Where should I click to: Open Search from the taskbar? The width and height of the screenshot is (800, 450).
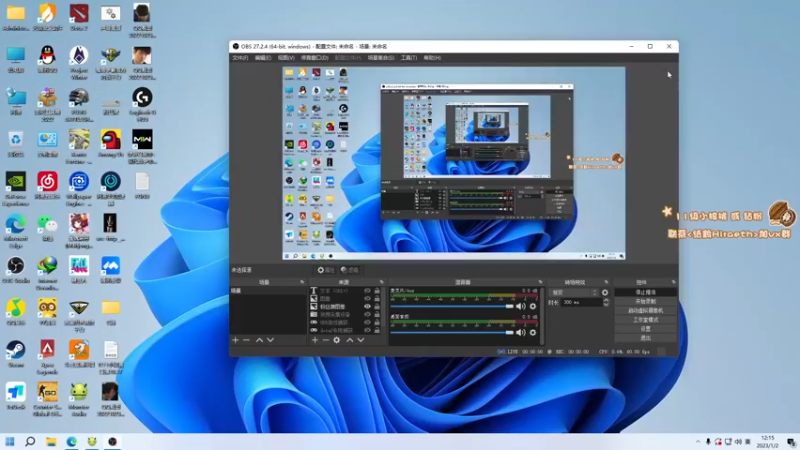(30, 441)
